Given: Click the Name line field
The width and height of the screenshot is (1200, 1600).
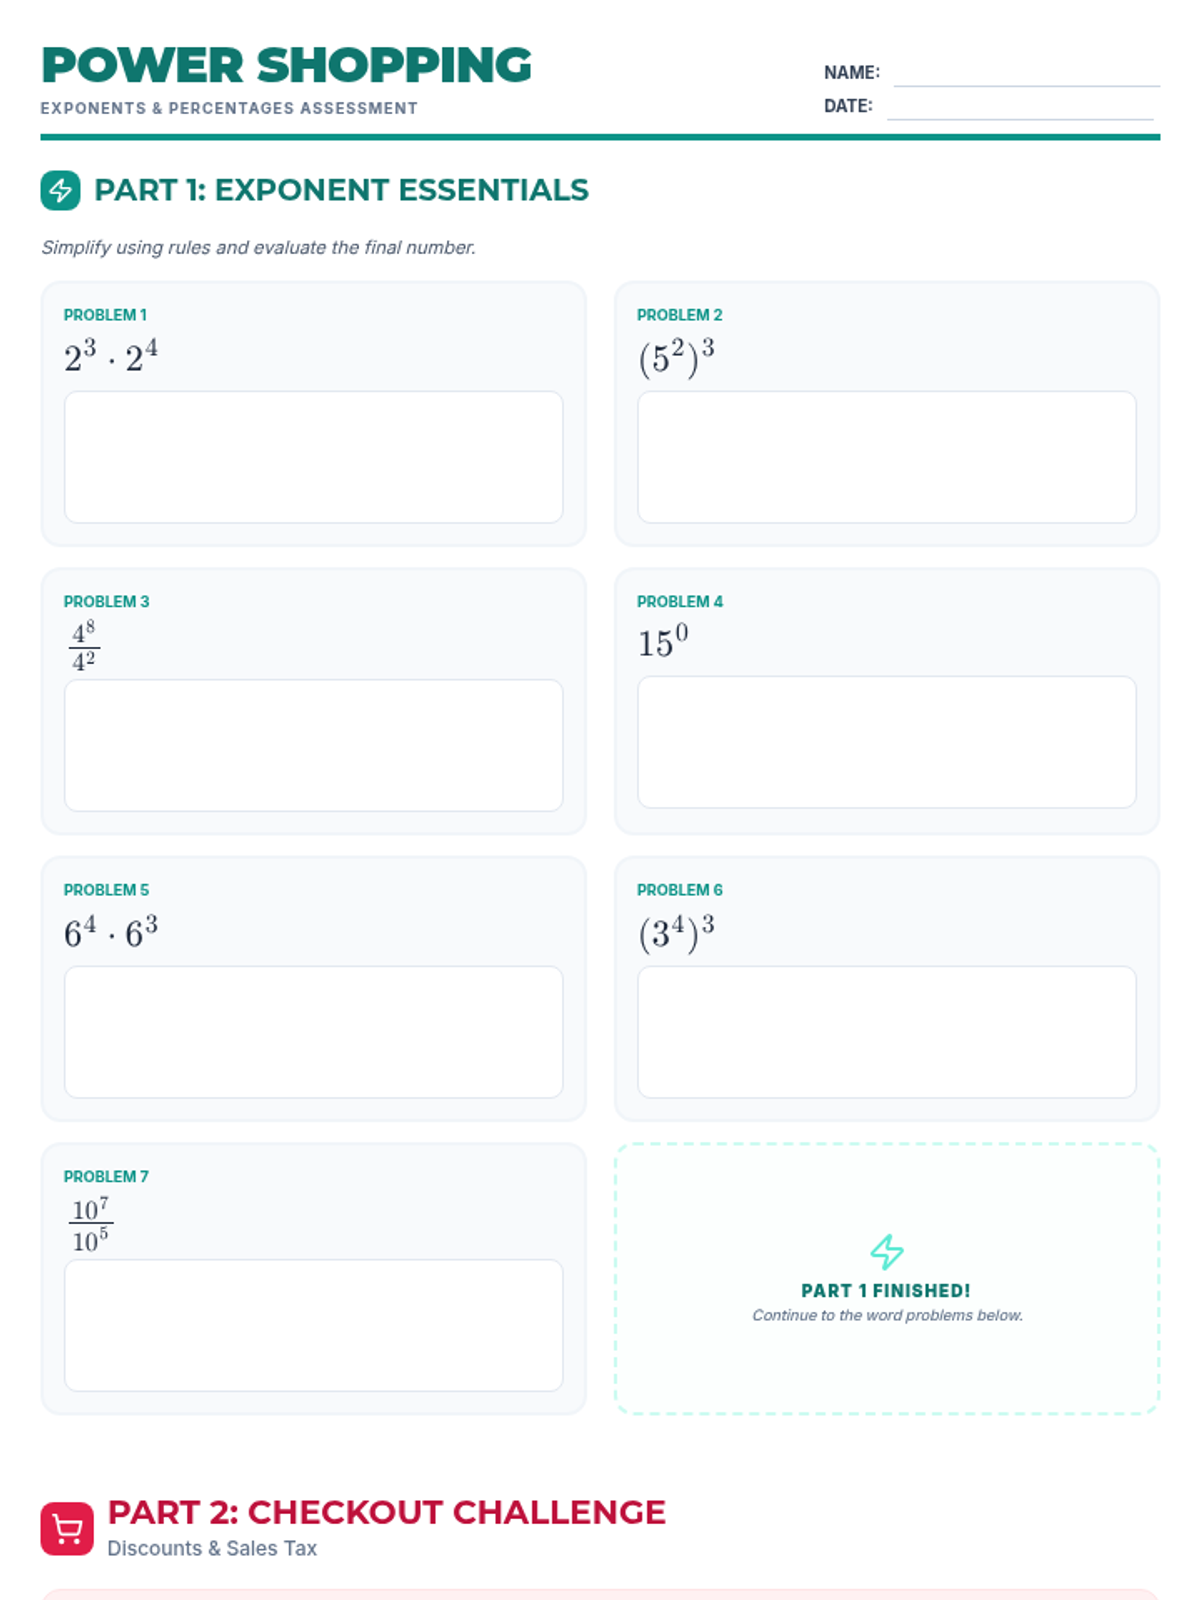Looking at the screenshot, I should 1027,73.
